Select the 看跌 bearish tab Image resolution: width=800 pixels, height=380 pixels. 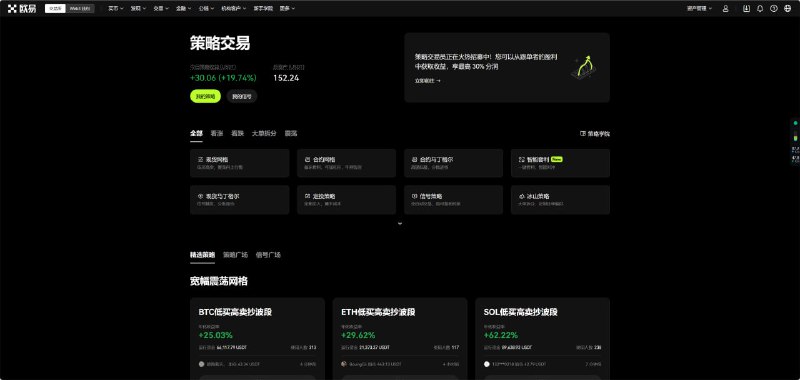237,134
